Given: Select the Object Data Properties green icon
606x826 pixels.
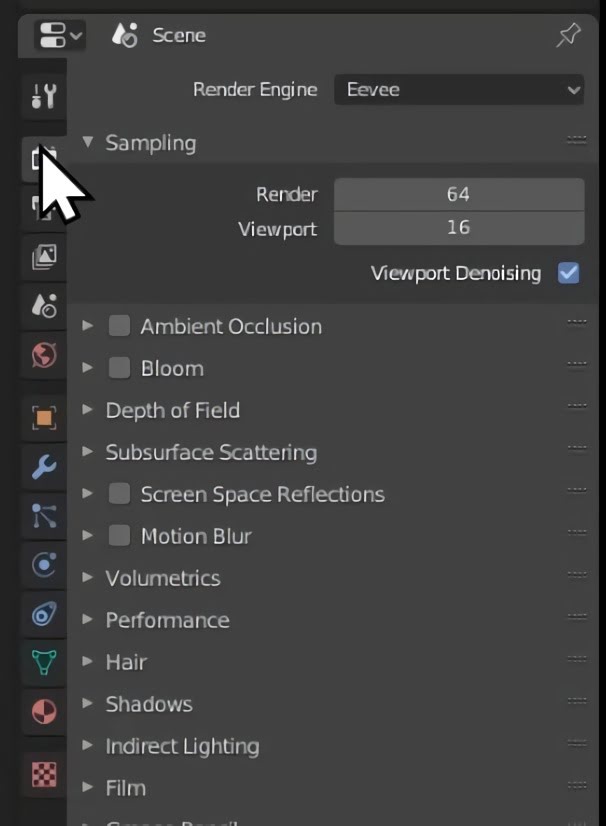Looking at the screenshot, I should (42, 663).
